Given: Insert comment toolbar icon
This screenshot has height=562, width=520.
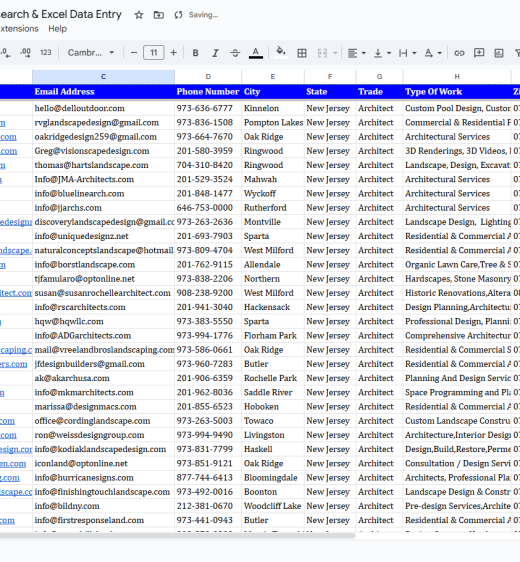Looking at the screenshot, I should point(479,53).
